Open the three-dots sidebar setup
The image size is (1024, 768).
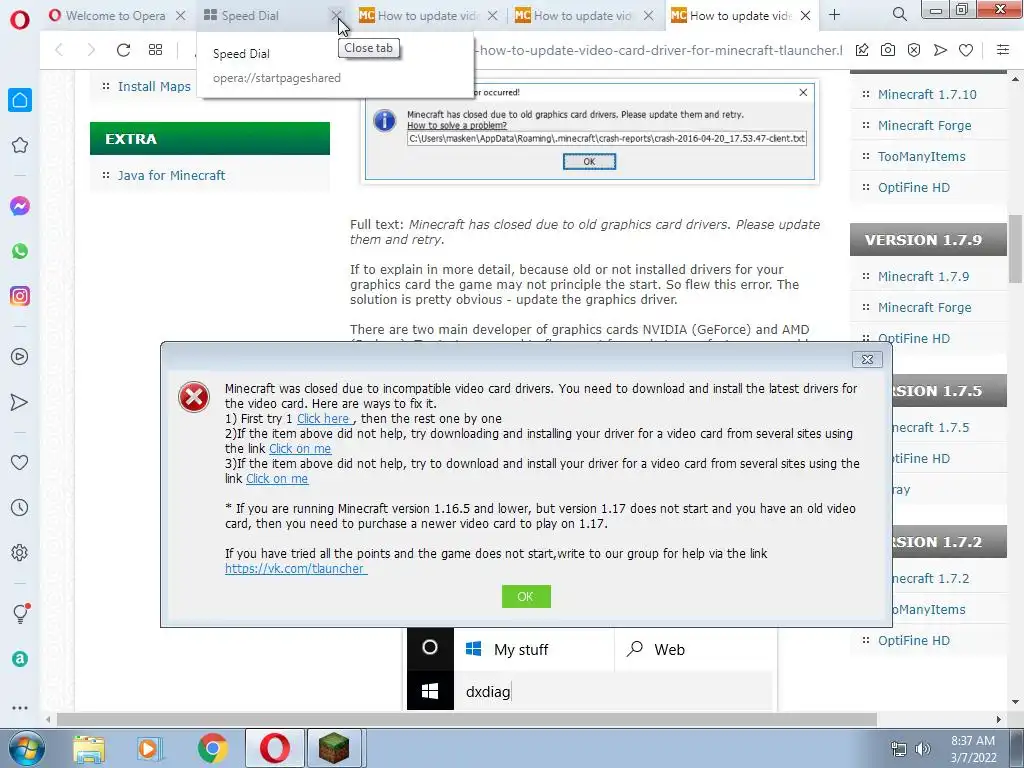pyautogui.click(x=20, y=707)
